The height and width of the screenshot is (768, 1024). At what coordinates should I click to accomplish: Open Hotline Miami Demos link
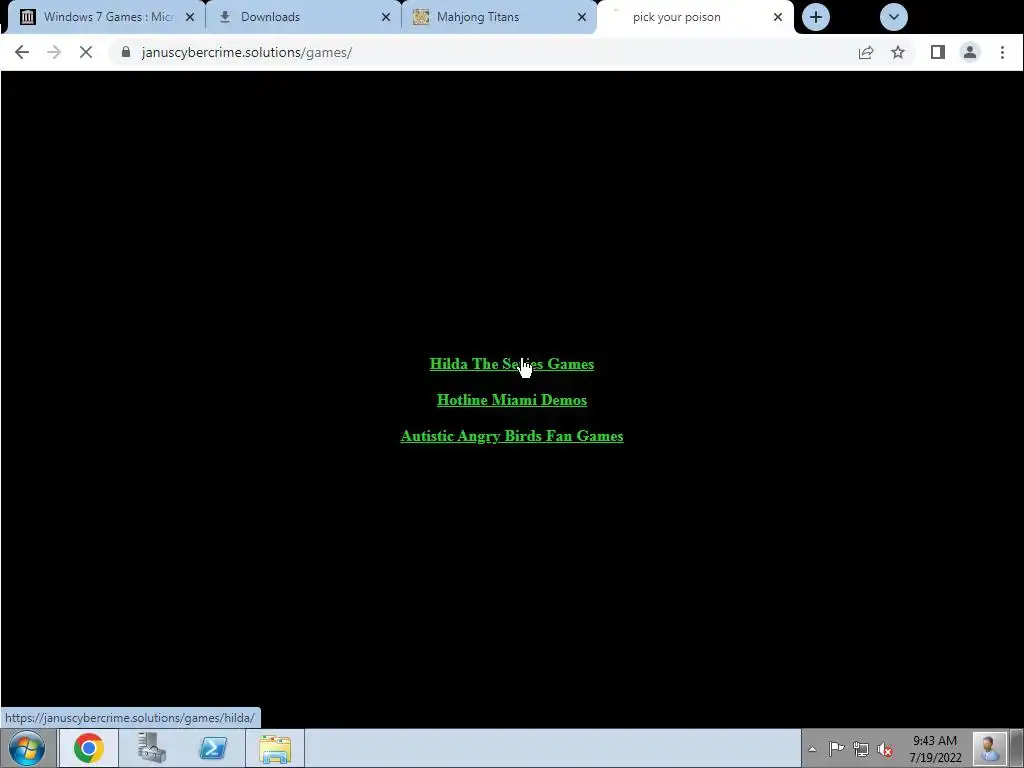(x=512, y=400)
